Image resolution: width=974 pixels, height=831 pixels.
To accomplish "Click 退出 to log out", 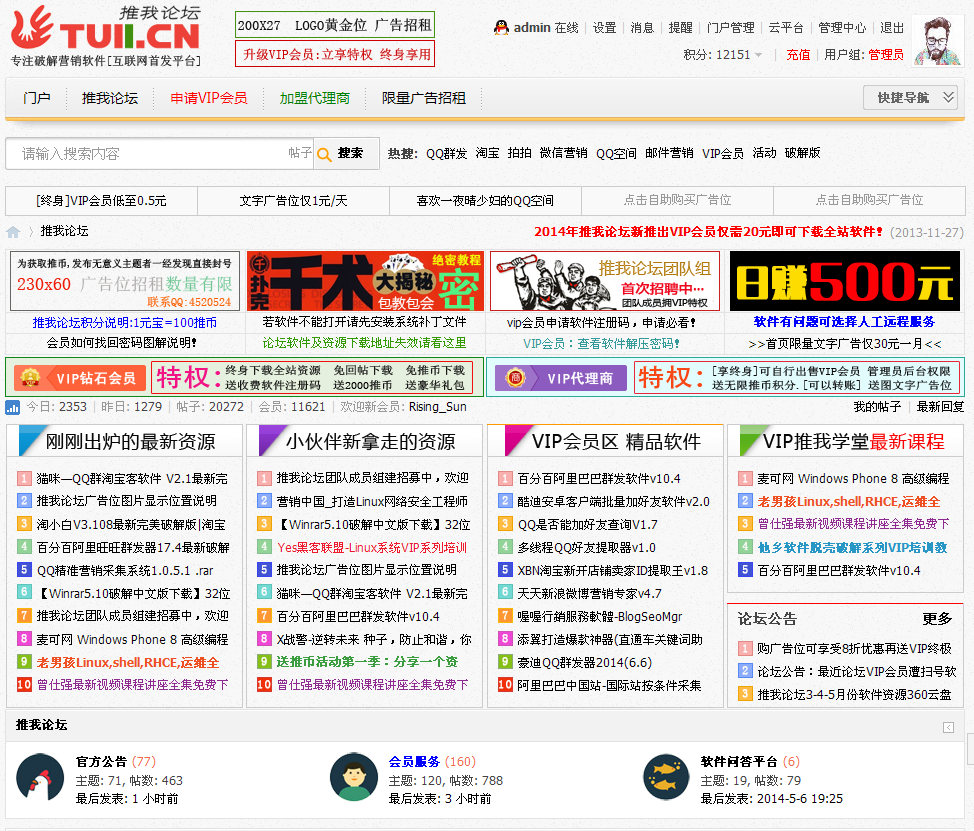I will tap(892, 28).
